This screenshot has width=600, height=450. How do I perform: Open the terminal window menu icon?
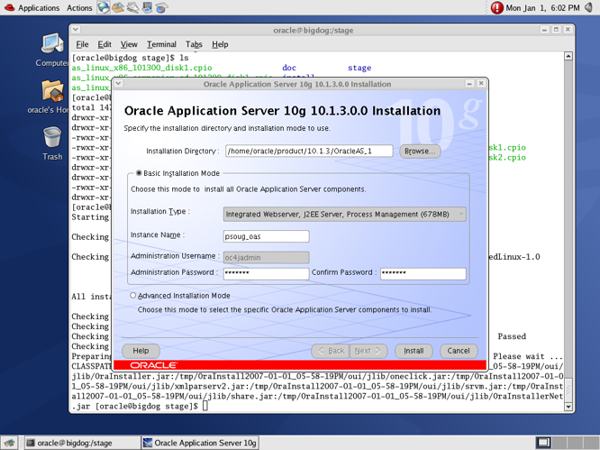pyautogui.click(x=75, y=29)
